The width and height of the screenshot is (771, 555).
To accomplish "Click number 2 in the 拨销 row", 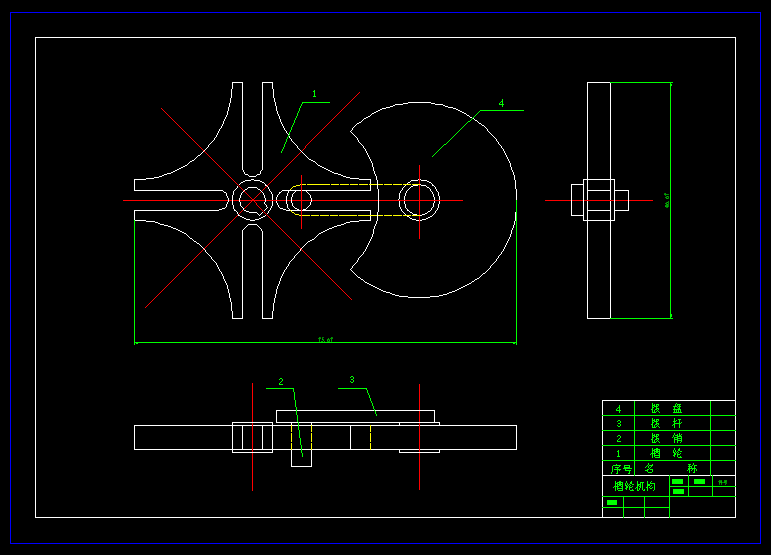I will click(x=619, y=438).
